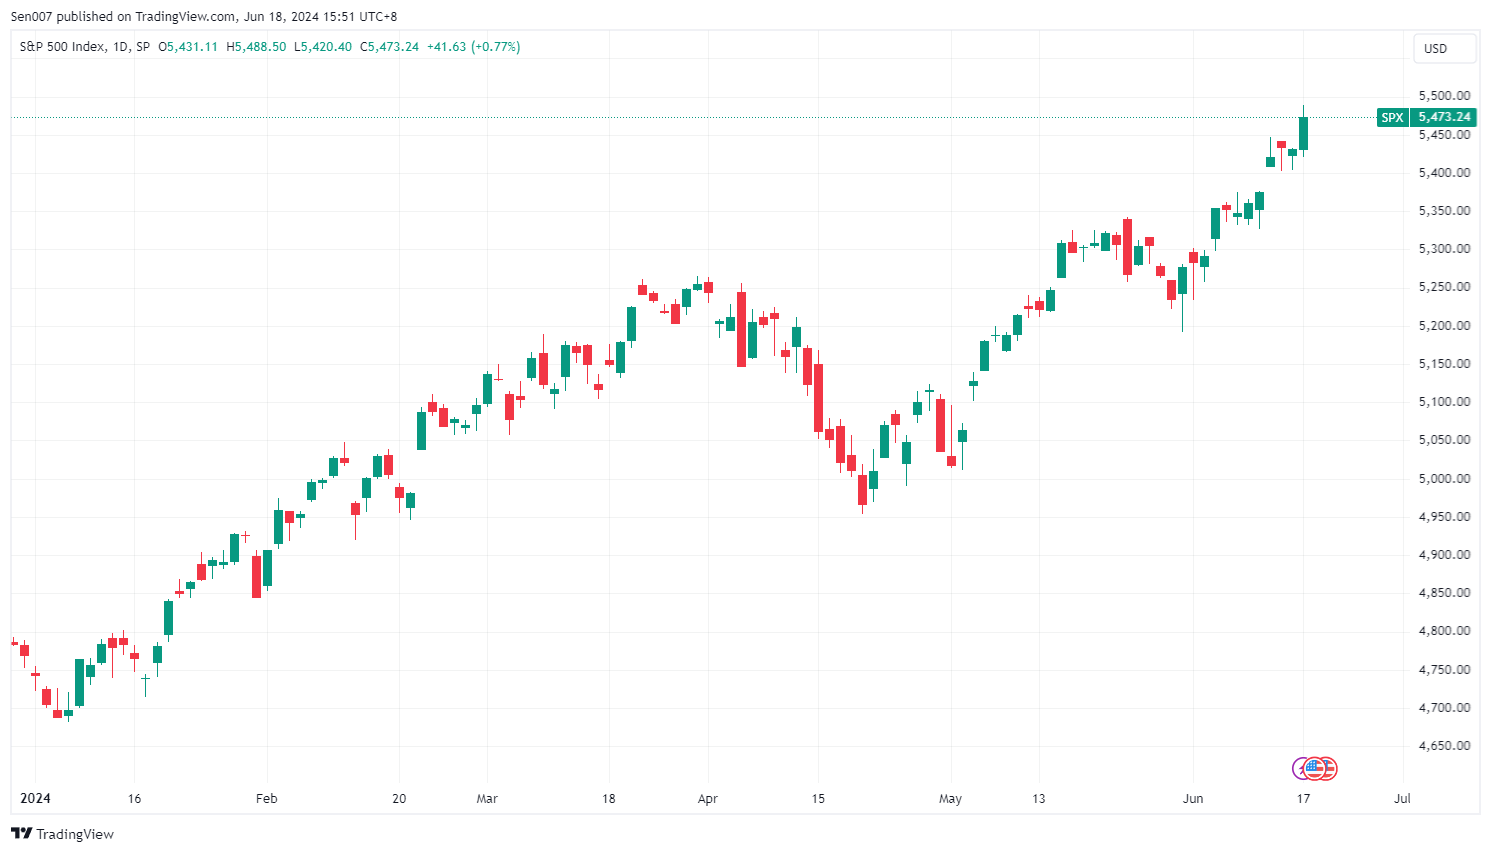Click the TradingView wordmark text in footer

[x=75, y=834]
